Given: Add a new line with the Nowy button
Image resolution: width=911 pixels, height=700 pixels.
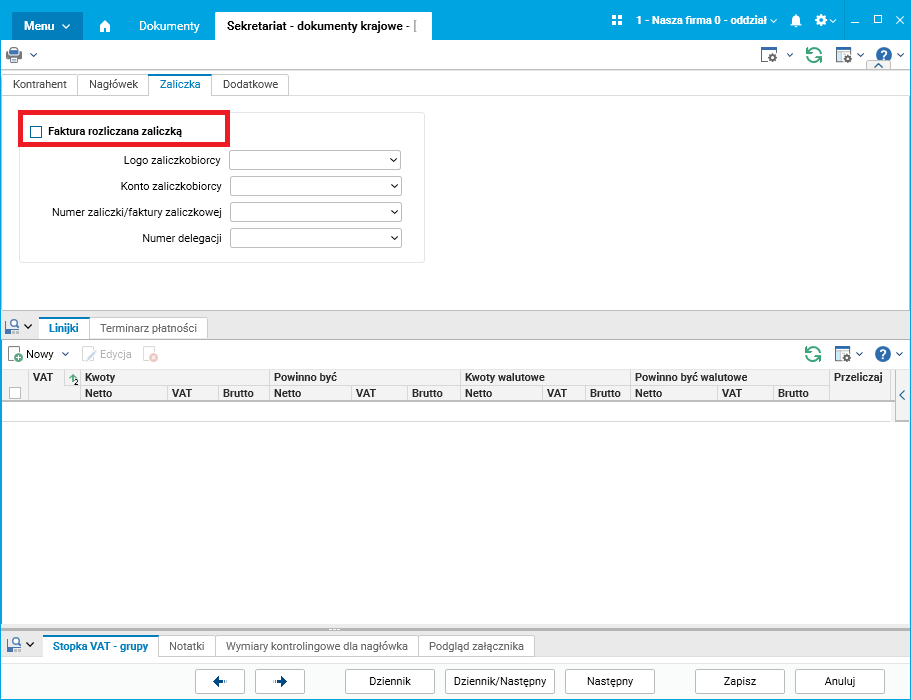Looking at the screenshot, I should [x=31, y=354].
